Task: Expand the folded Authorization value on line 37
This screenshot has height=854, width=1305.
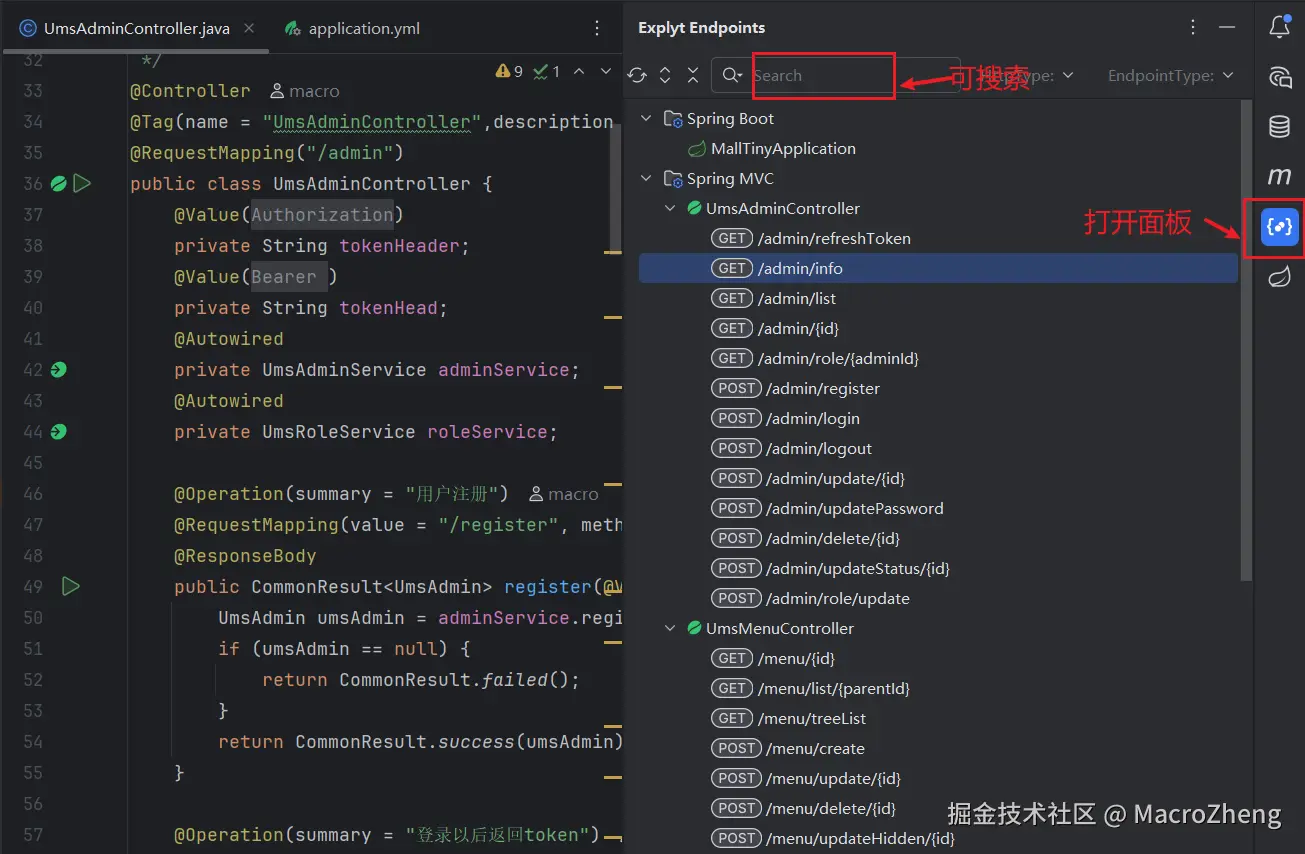Action: (x=322, y=215)
